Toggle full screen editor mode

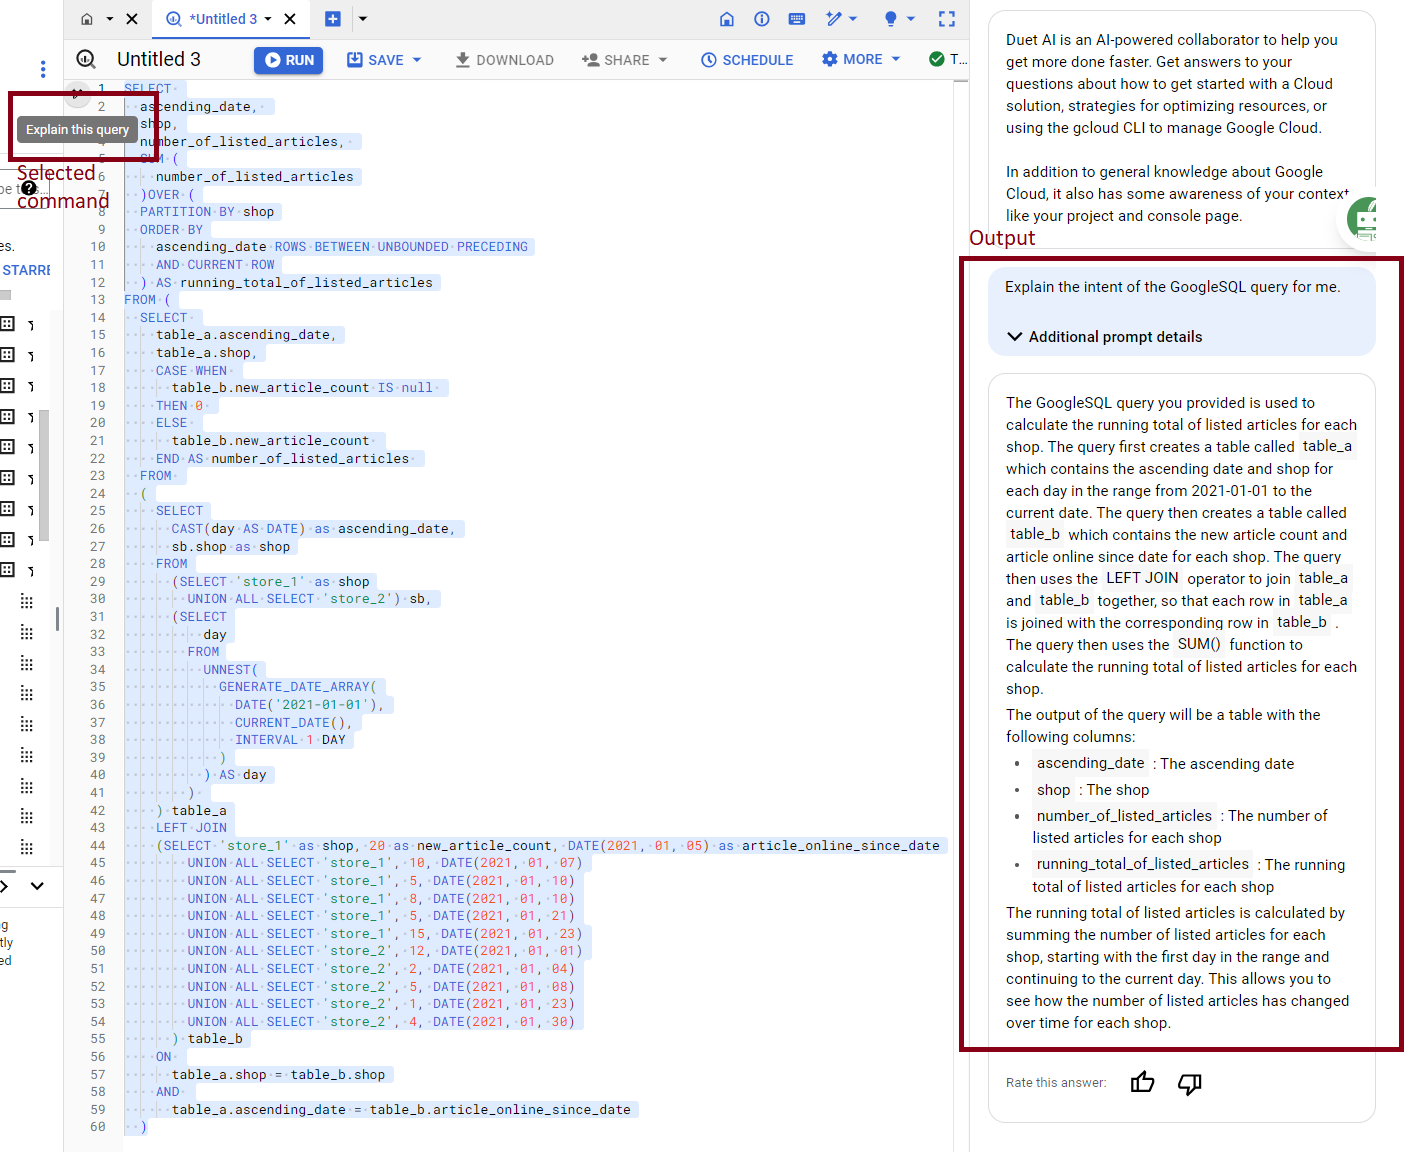[947, 19]
